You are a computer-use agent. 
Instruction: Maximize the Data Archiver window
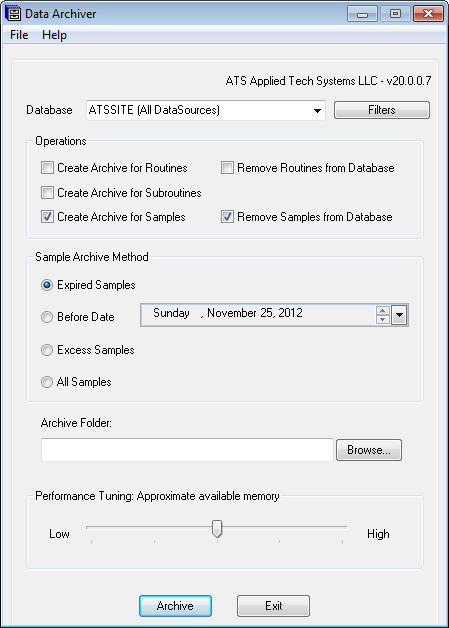click(x=395, y=14)
